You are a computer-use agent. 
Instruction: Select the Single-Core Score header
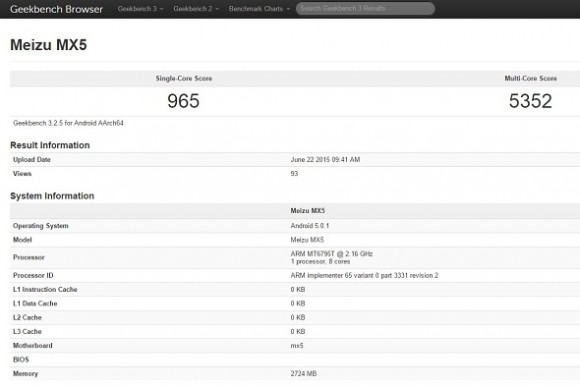pyautogui.click(x=184, y=78)
